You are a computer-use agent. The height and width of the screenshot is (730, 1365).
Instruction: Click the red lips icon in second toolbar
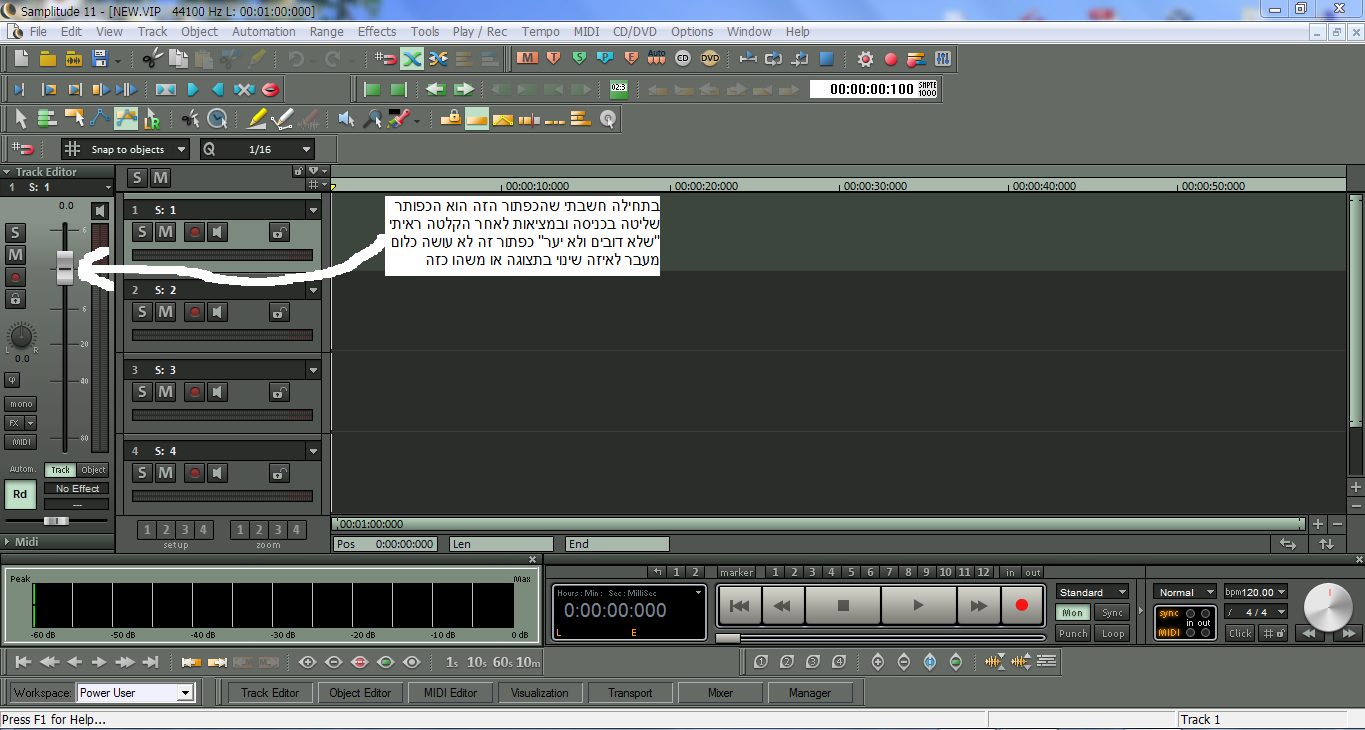tap(271, 89)
